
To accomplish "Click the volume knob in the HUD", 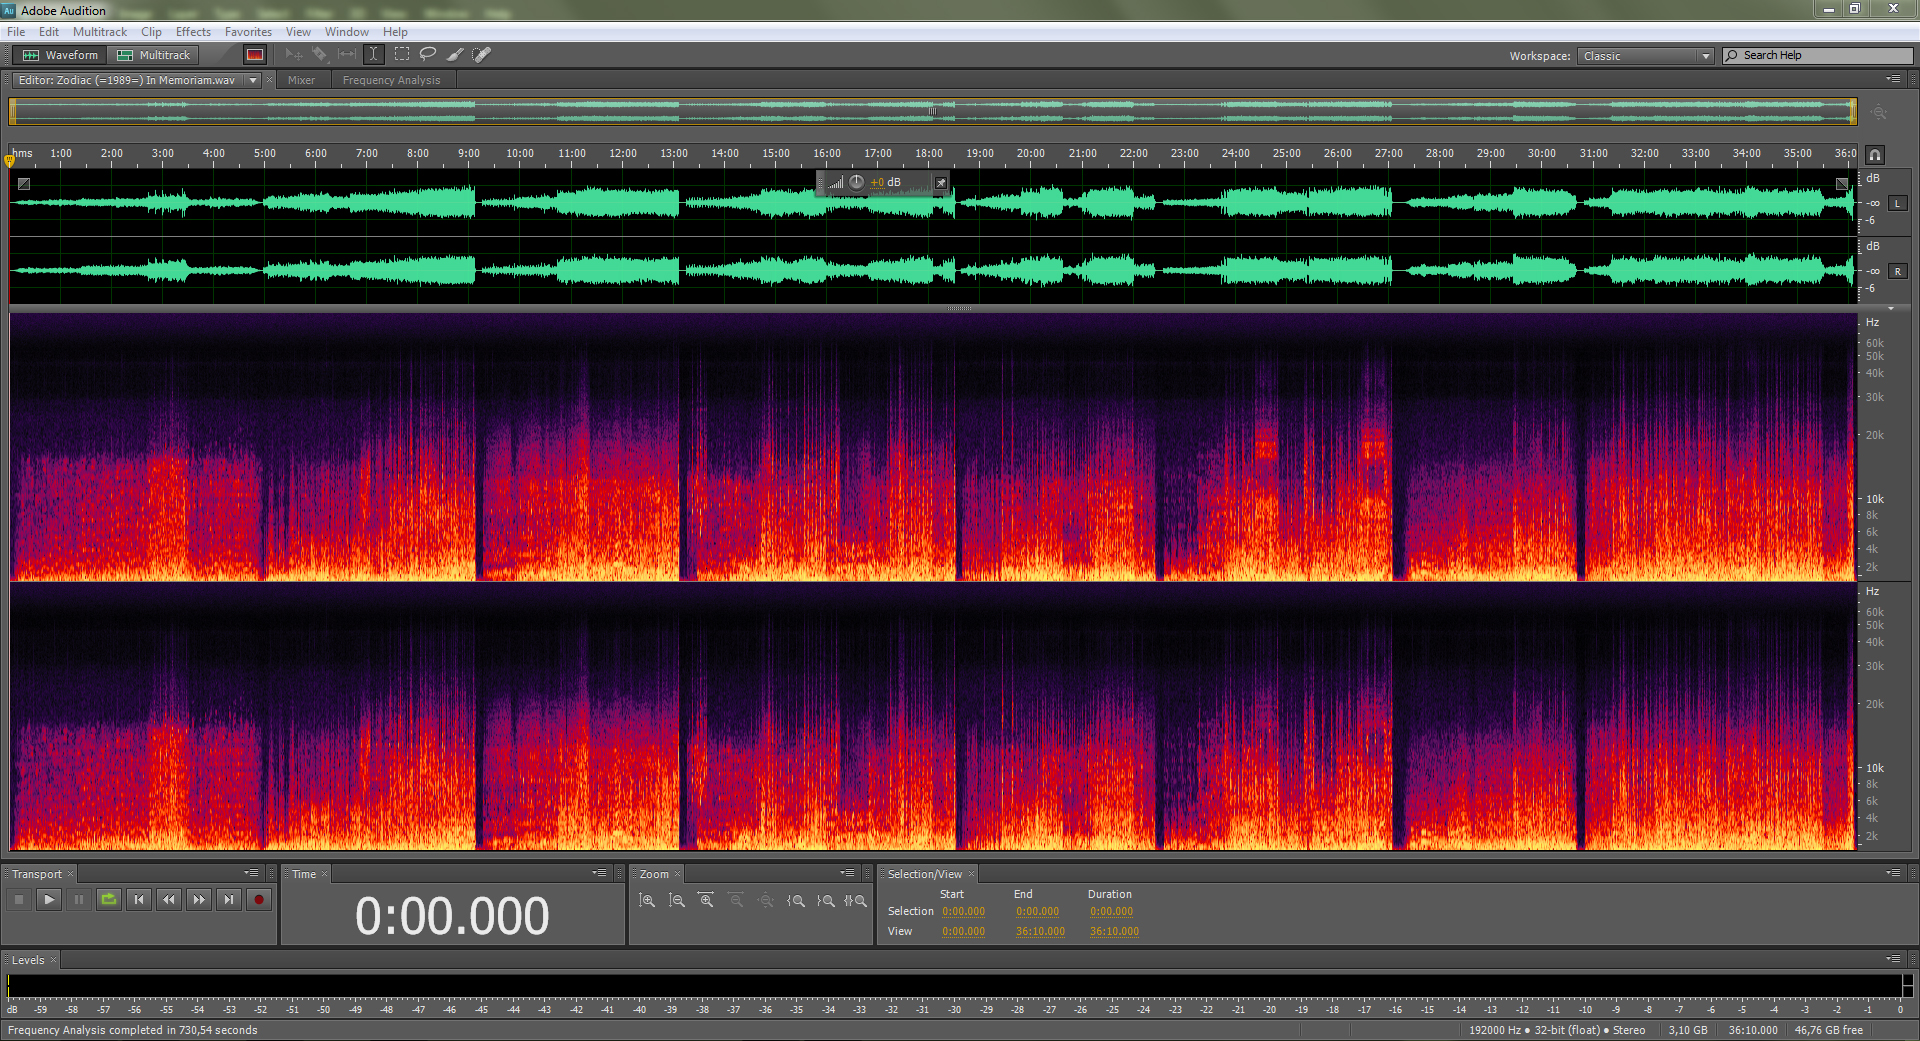I will [857, 182].
